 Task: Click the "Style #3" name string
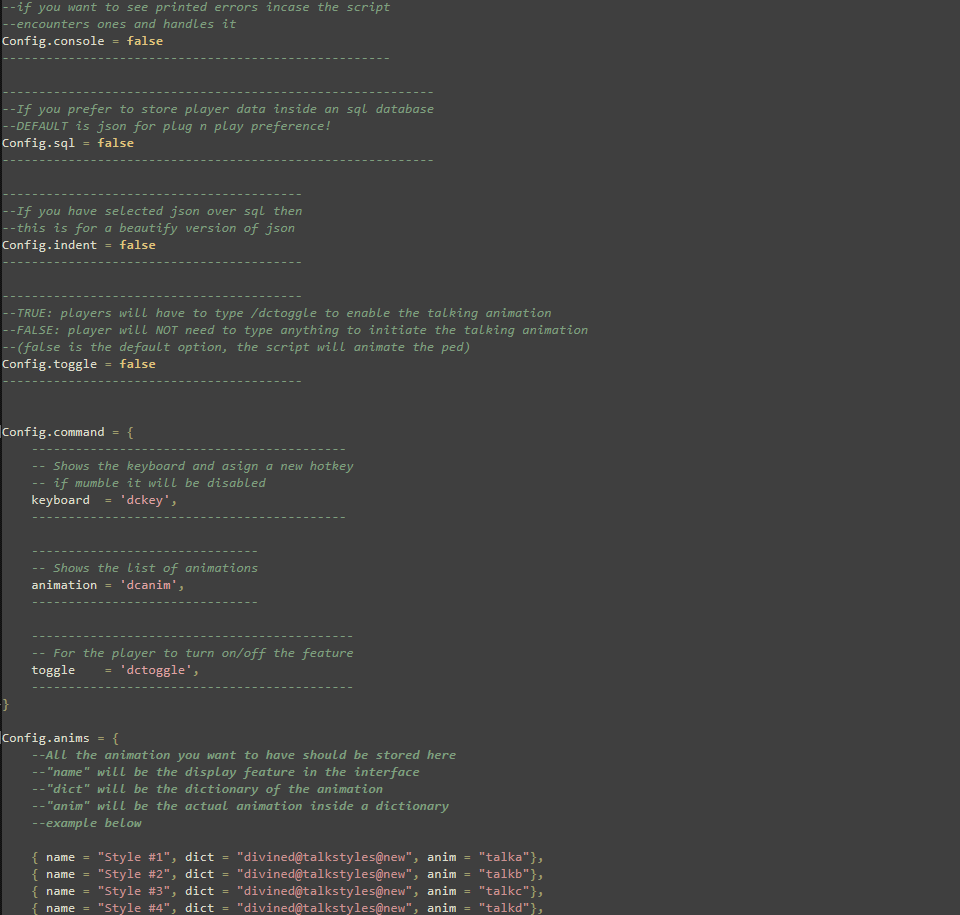(x=133, y=891)
